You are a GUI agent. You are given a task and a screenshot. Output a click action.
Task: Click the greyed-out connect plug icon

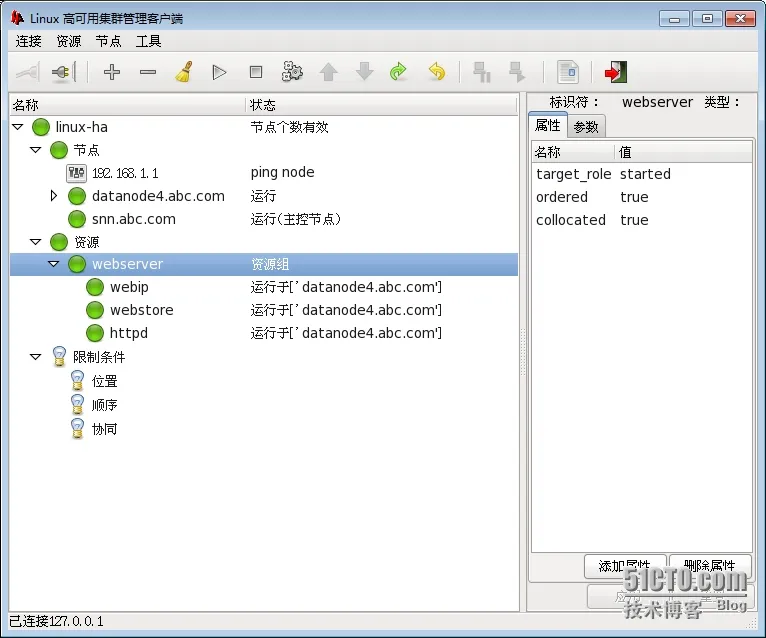[27, 72]
